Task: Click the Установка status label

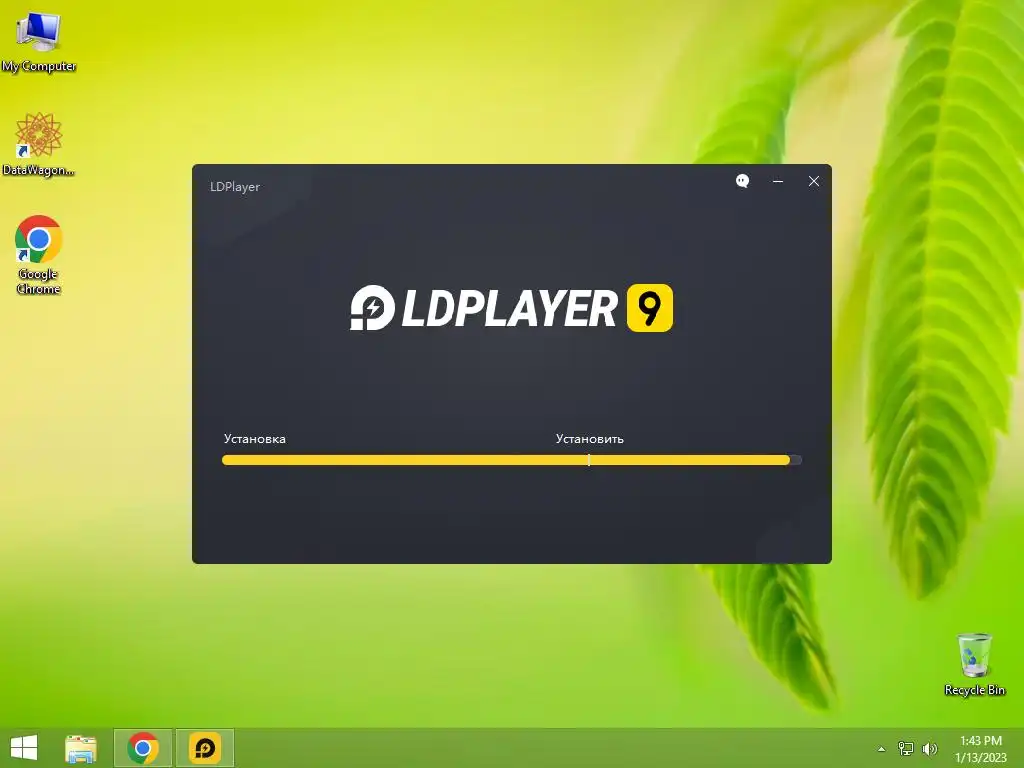Action: point(255,439)
